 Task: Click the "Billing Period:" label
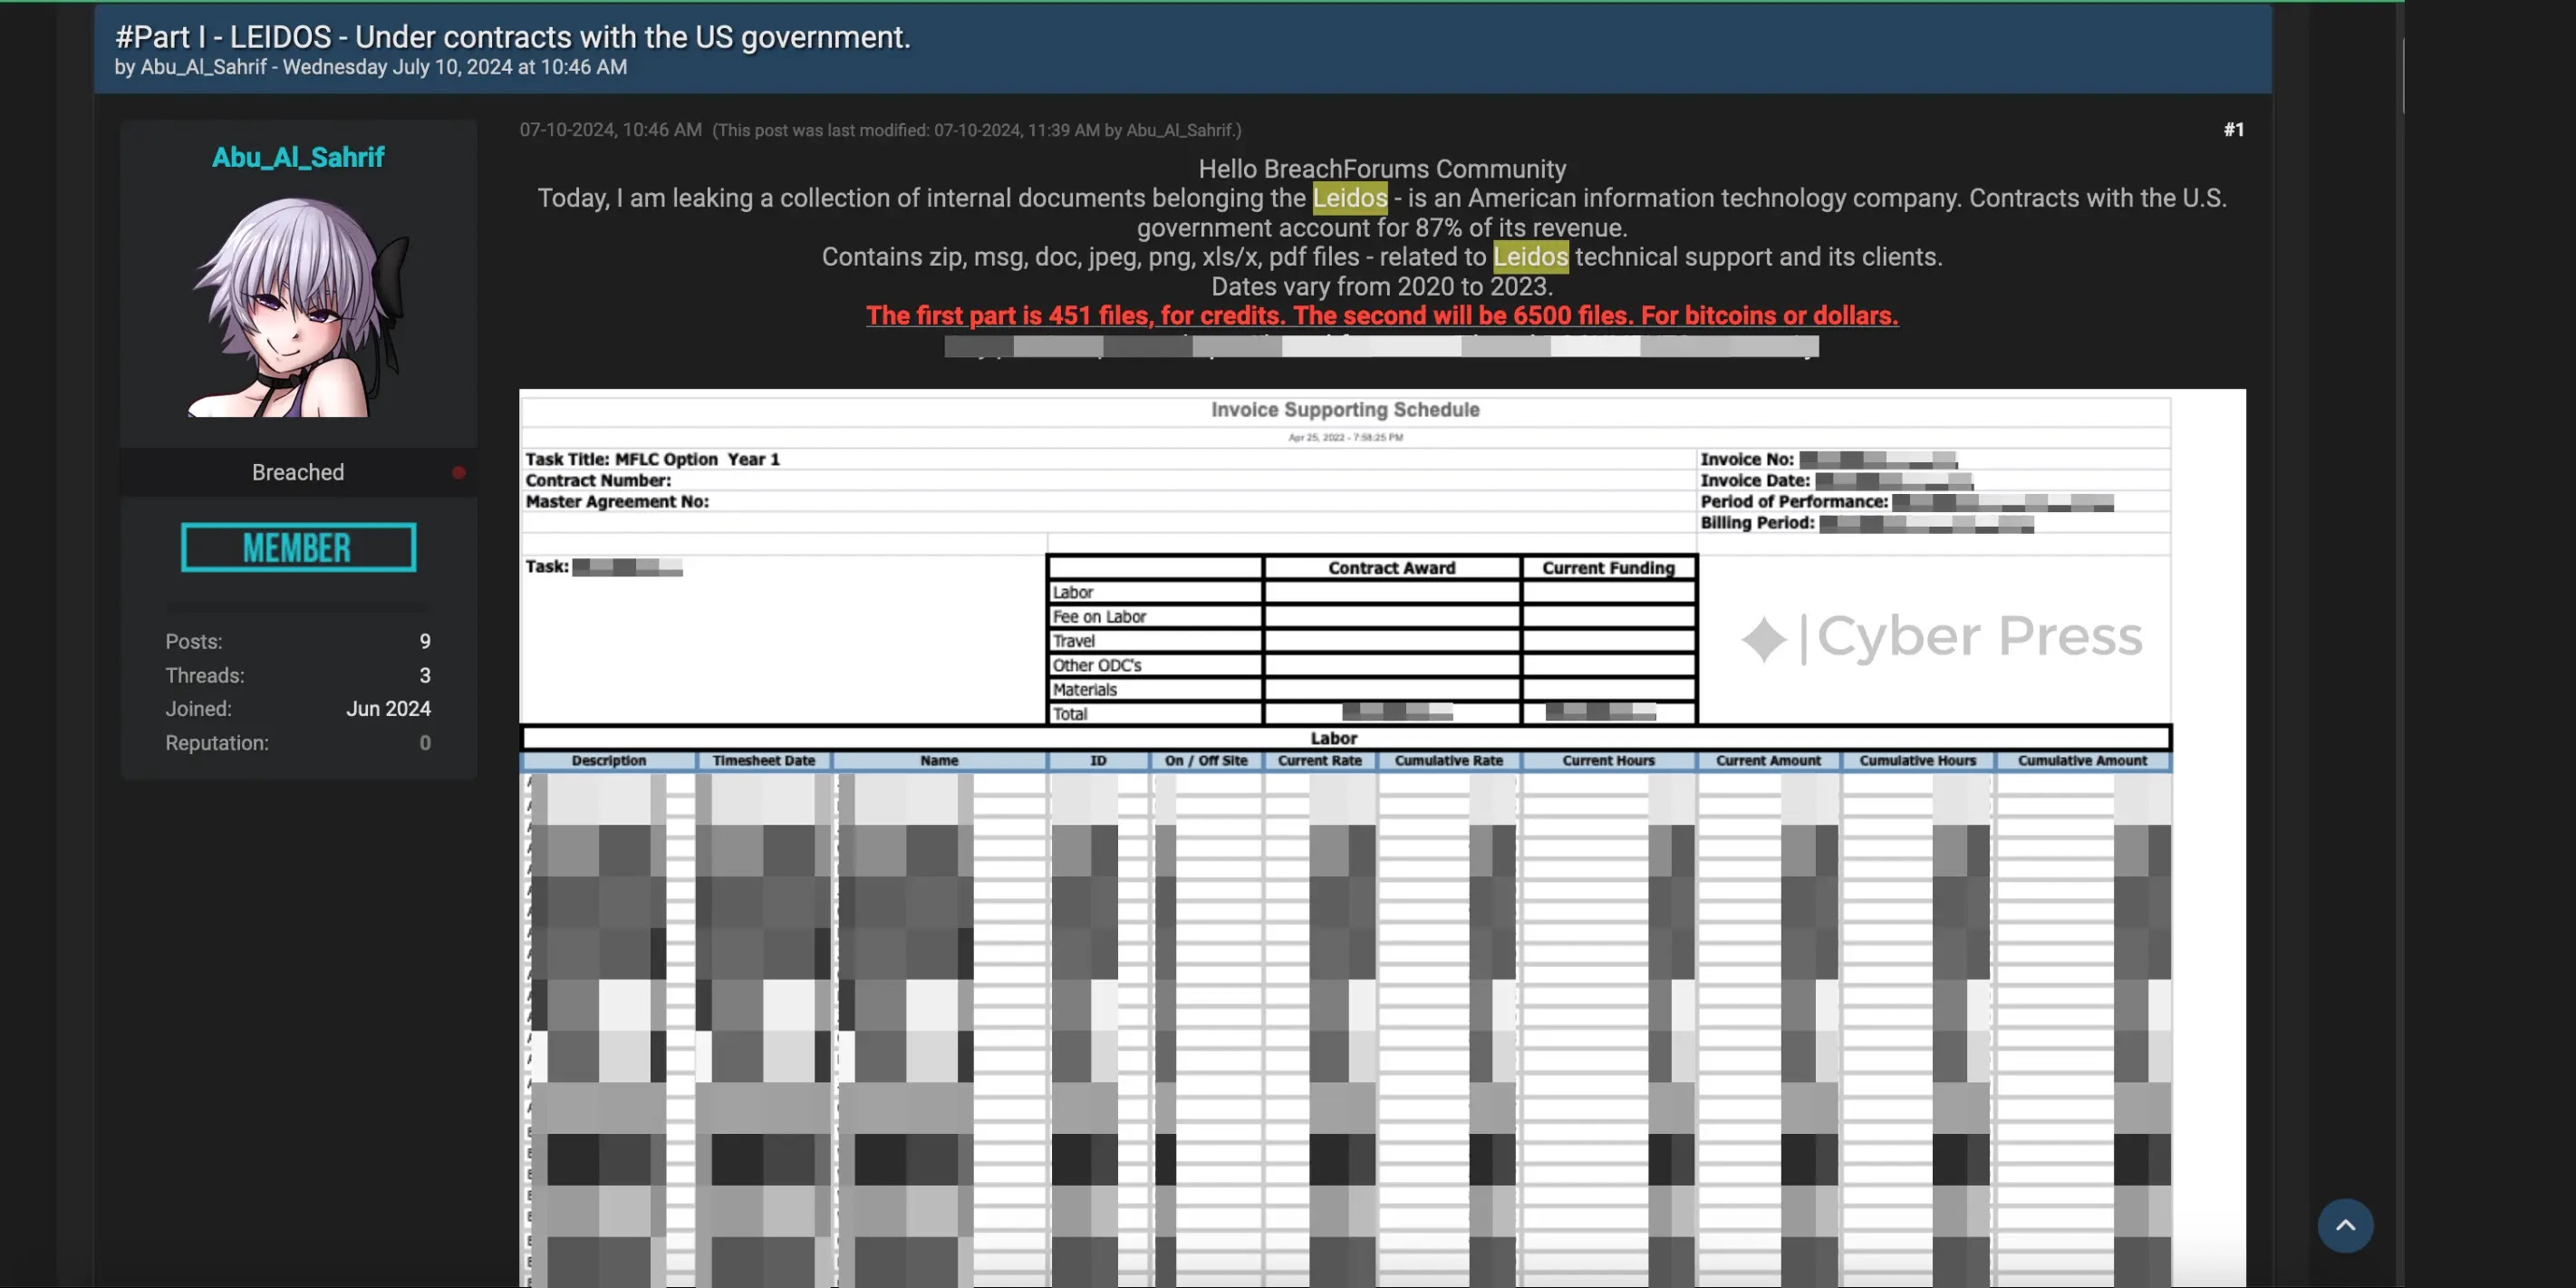1757,523
